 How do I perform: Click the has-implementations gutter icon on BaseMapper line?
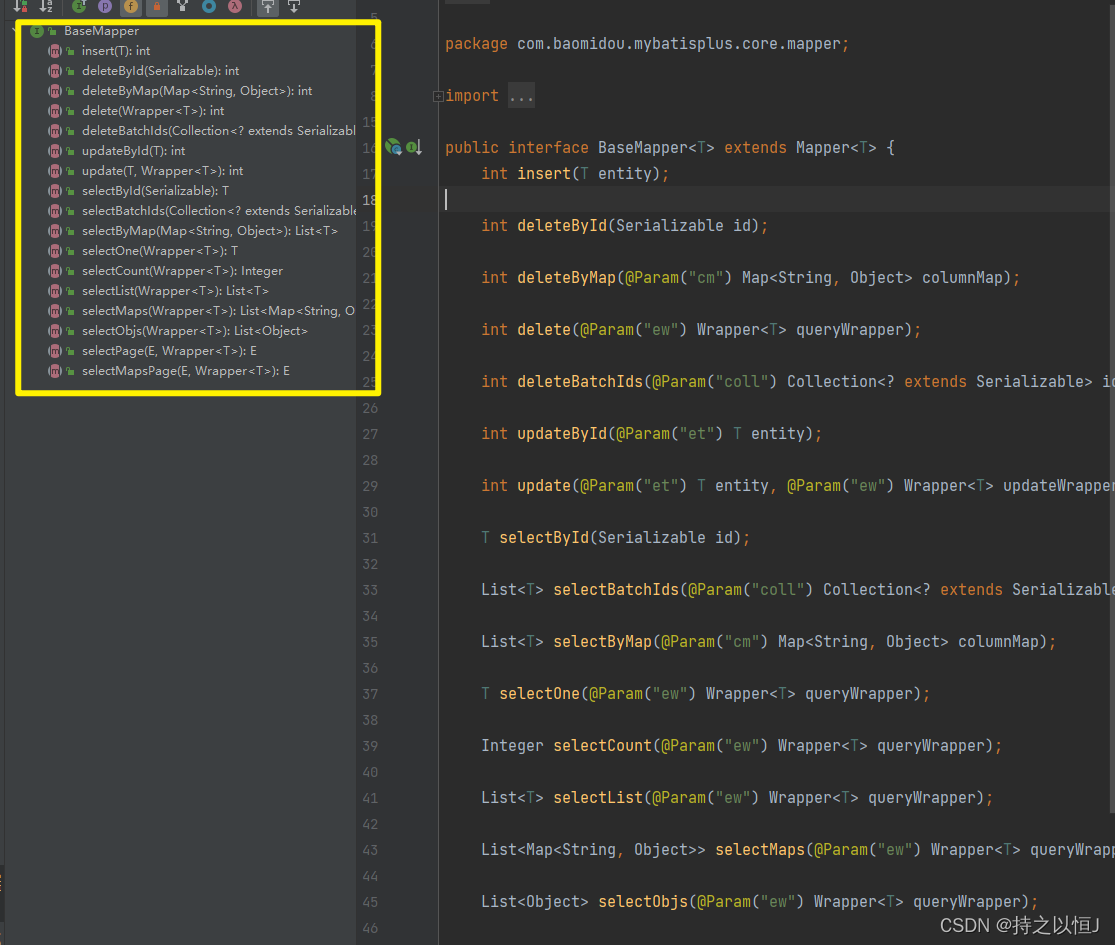point(393,147)
